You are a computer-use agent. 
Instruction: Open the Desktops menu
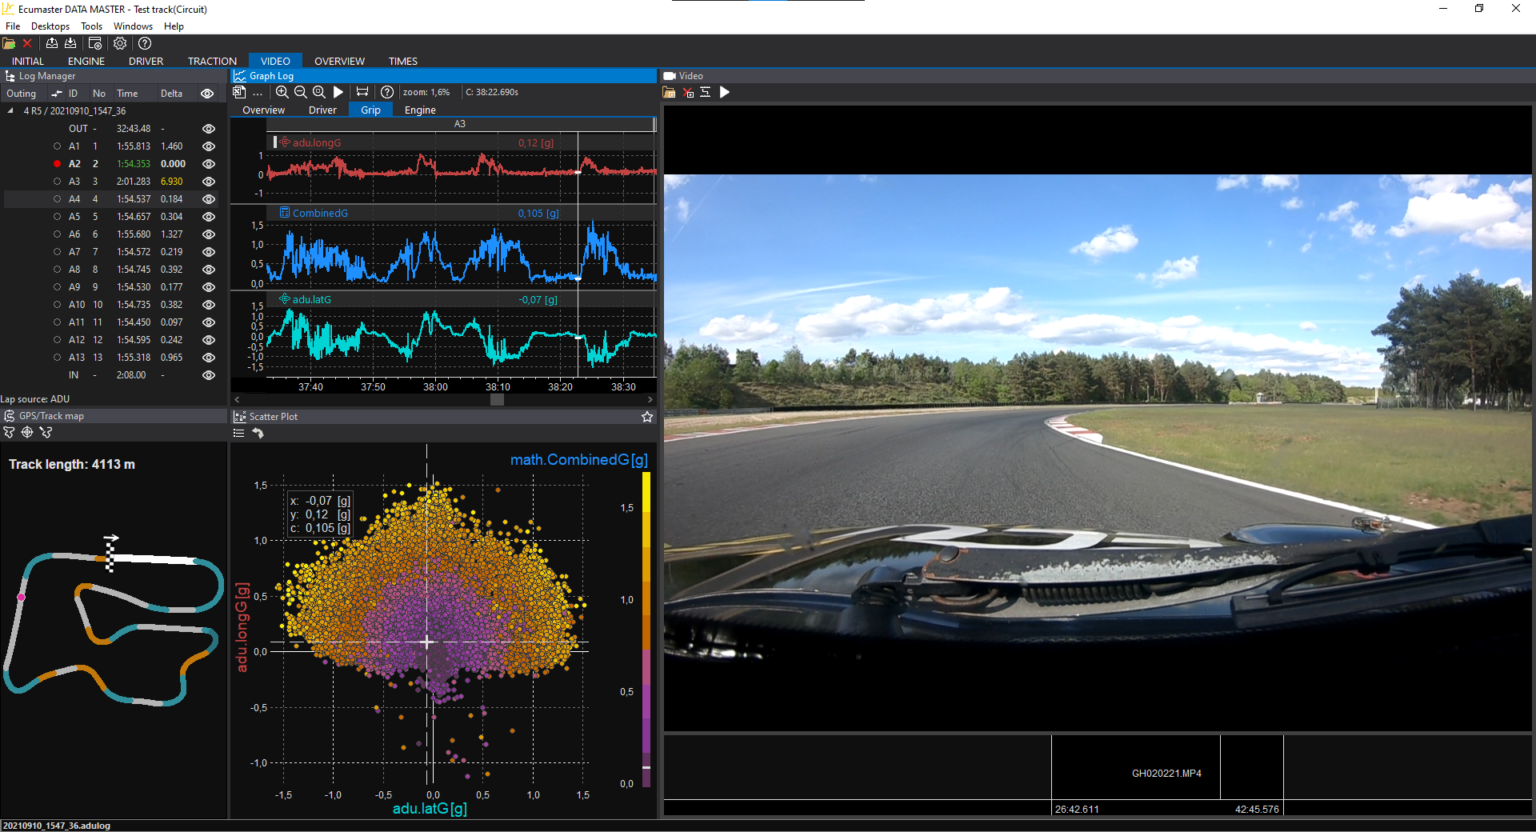click(50, 27)
